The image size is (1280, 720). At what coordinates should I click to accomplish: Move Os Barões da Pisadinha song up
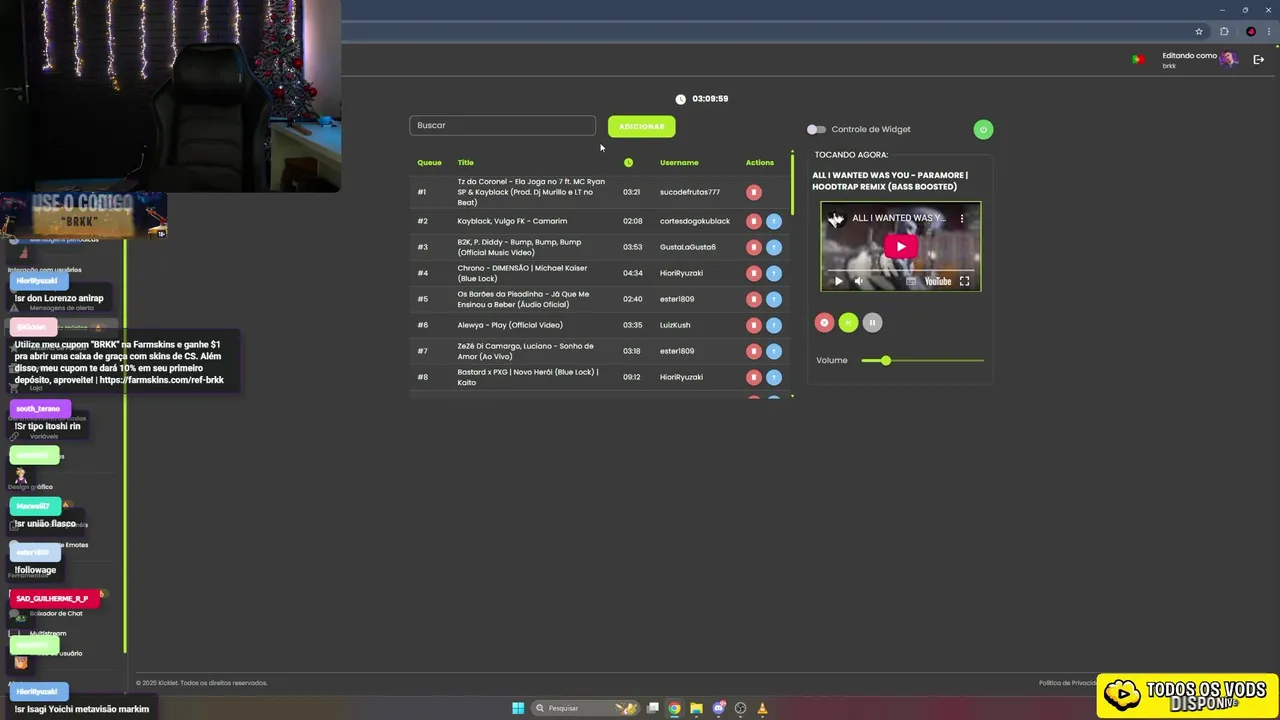click(x=774, y=299)
